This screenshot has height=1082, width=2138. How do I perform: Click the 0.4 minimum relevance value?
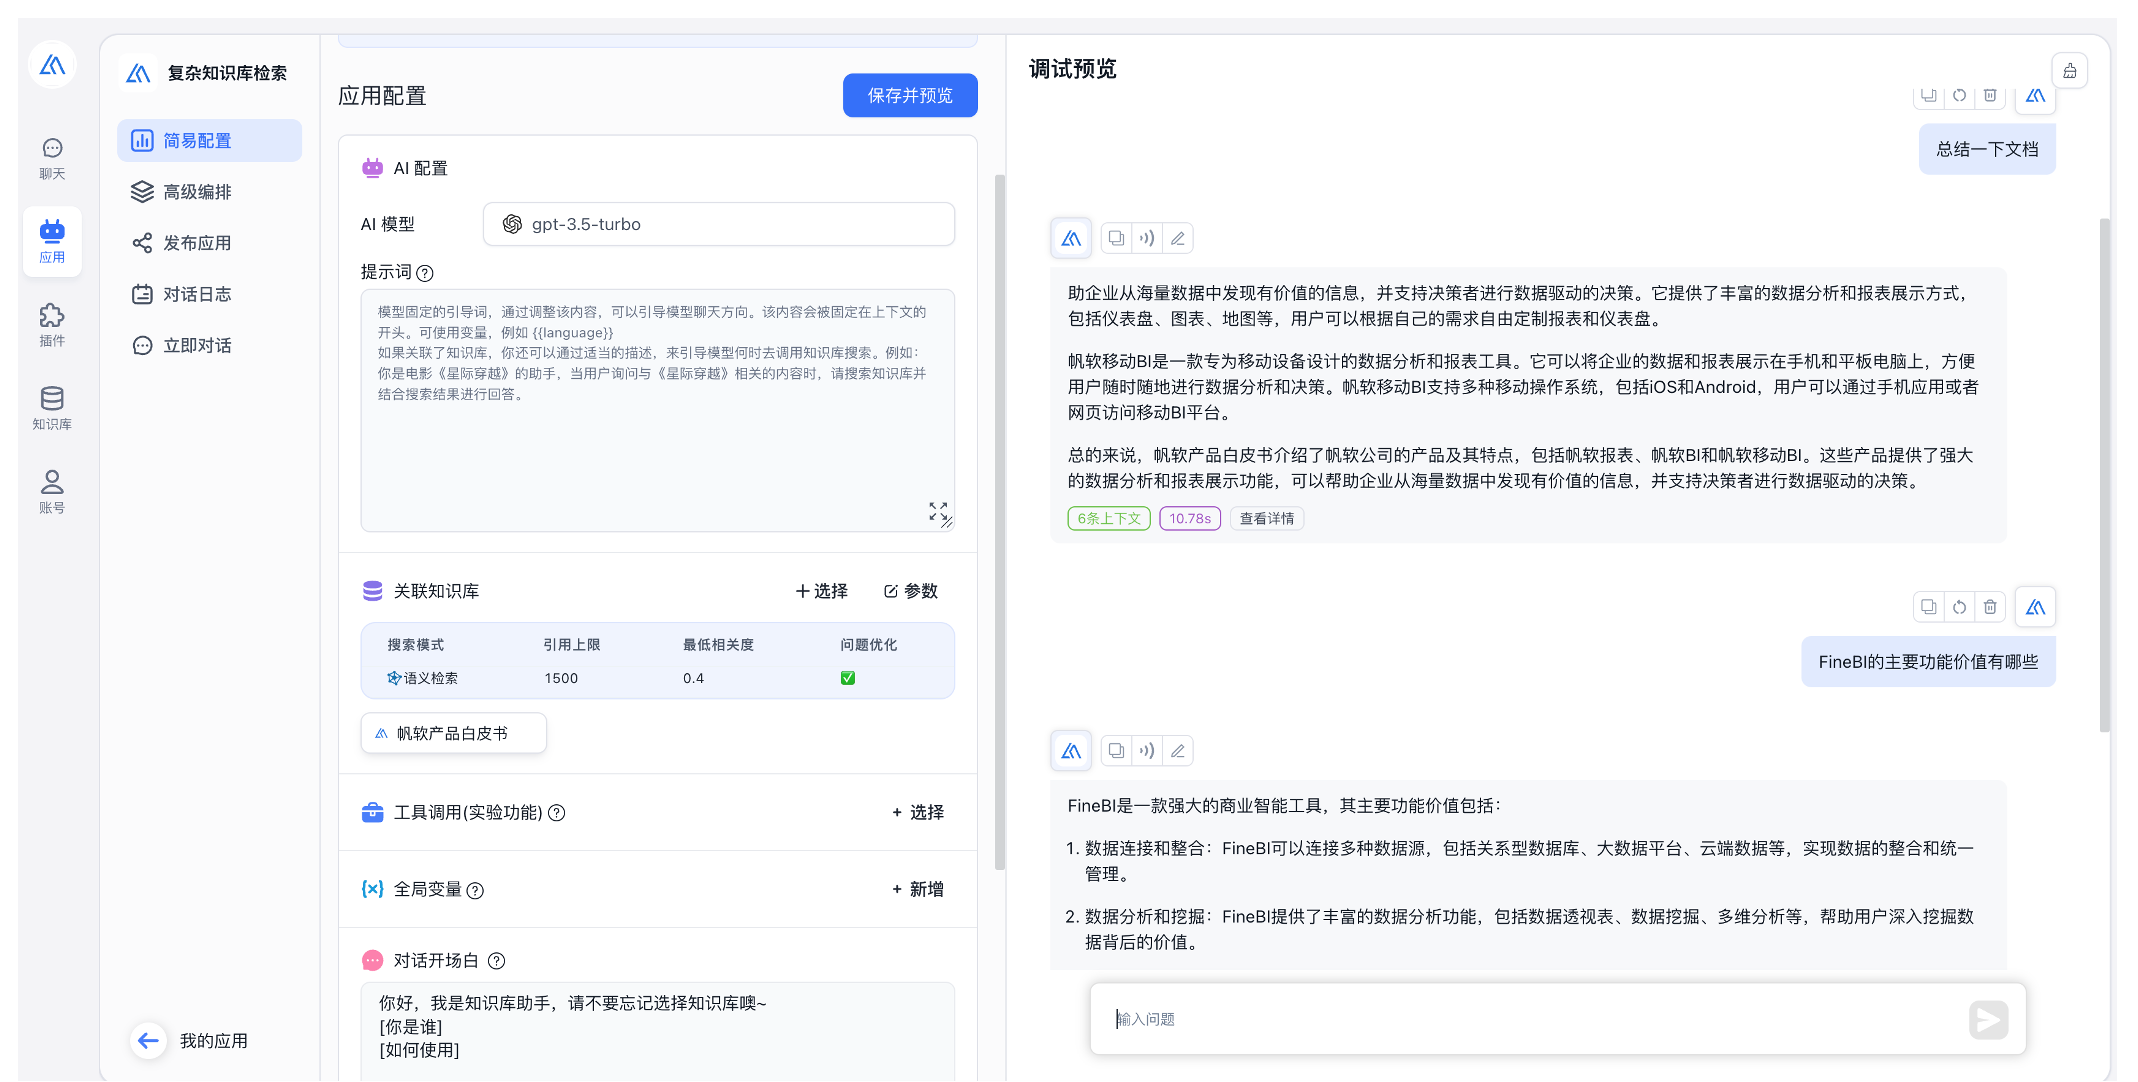click(693, 678)
